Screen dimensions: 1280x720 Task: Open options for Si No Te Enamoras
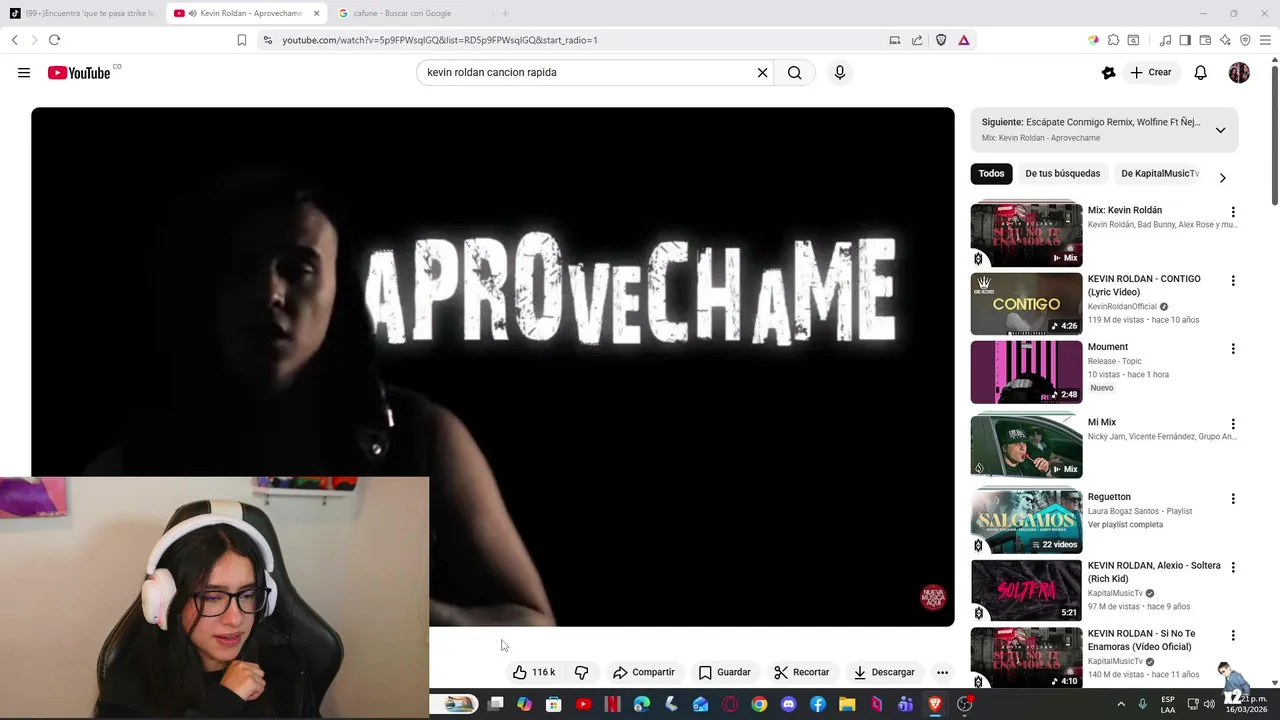(1233, 636)
